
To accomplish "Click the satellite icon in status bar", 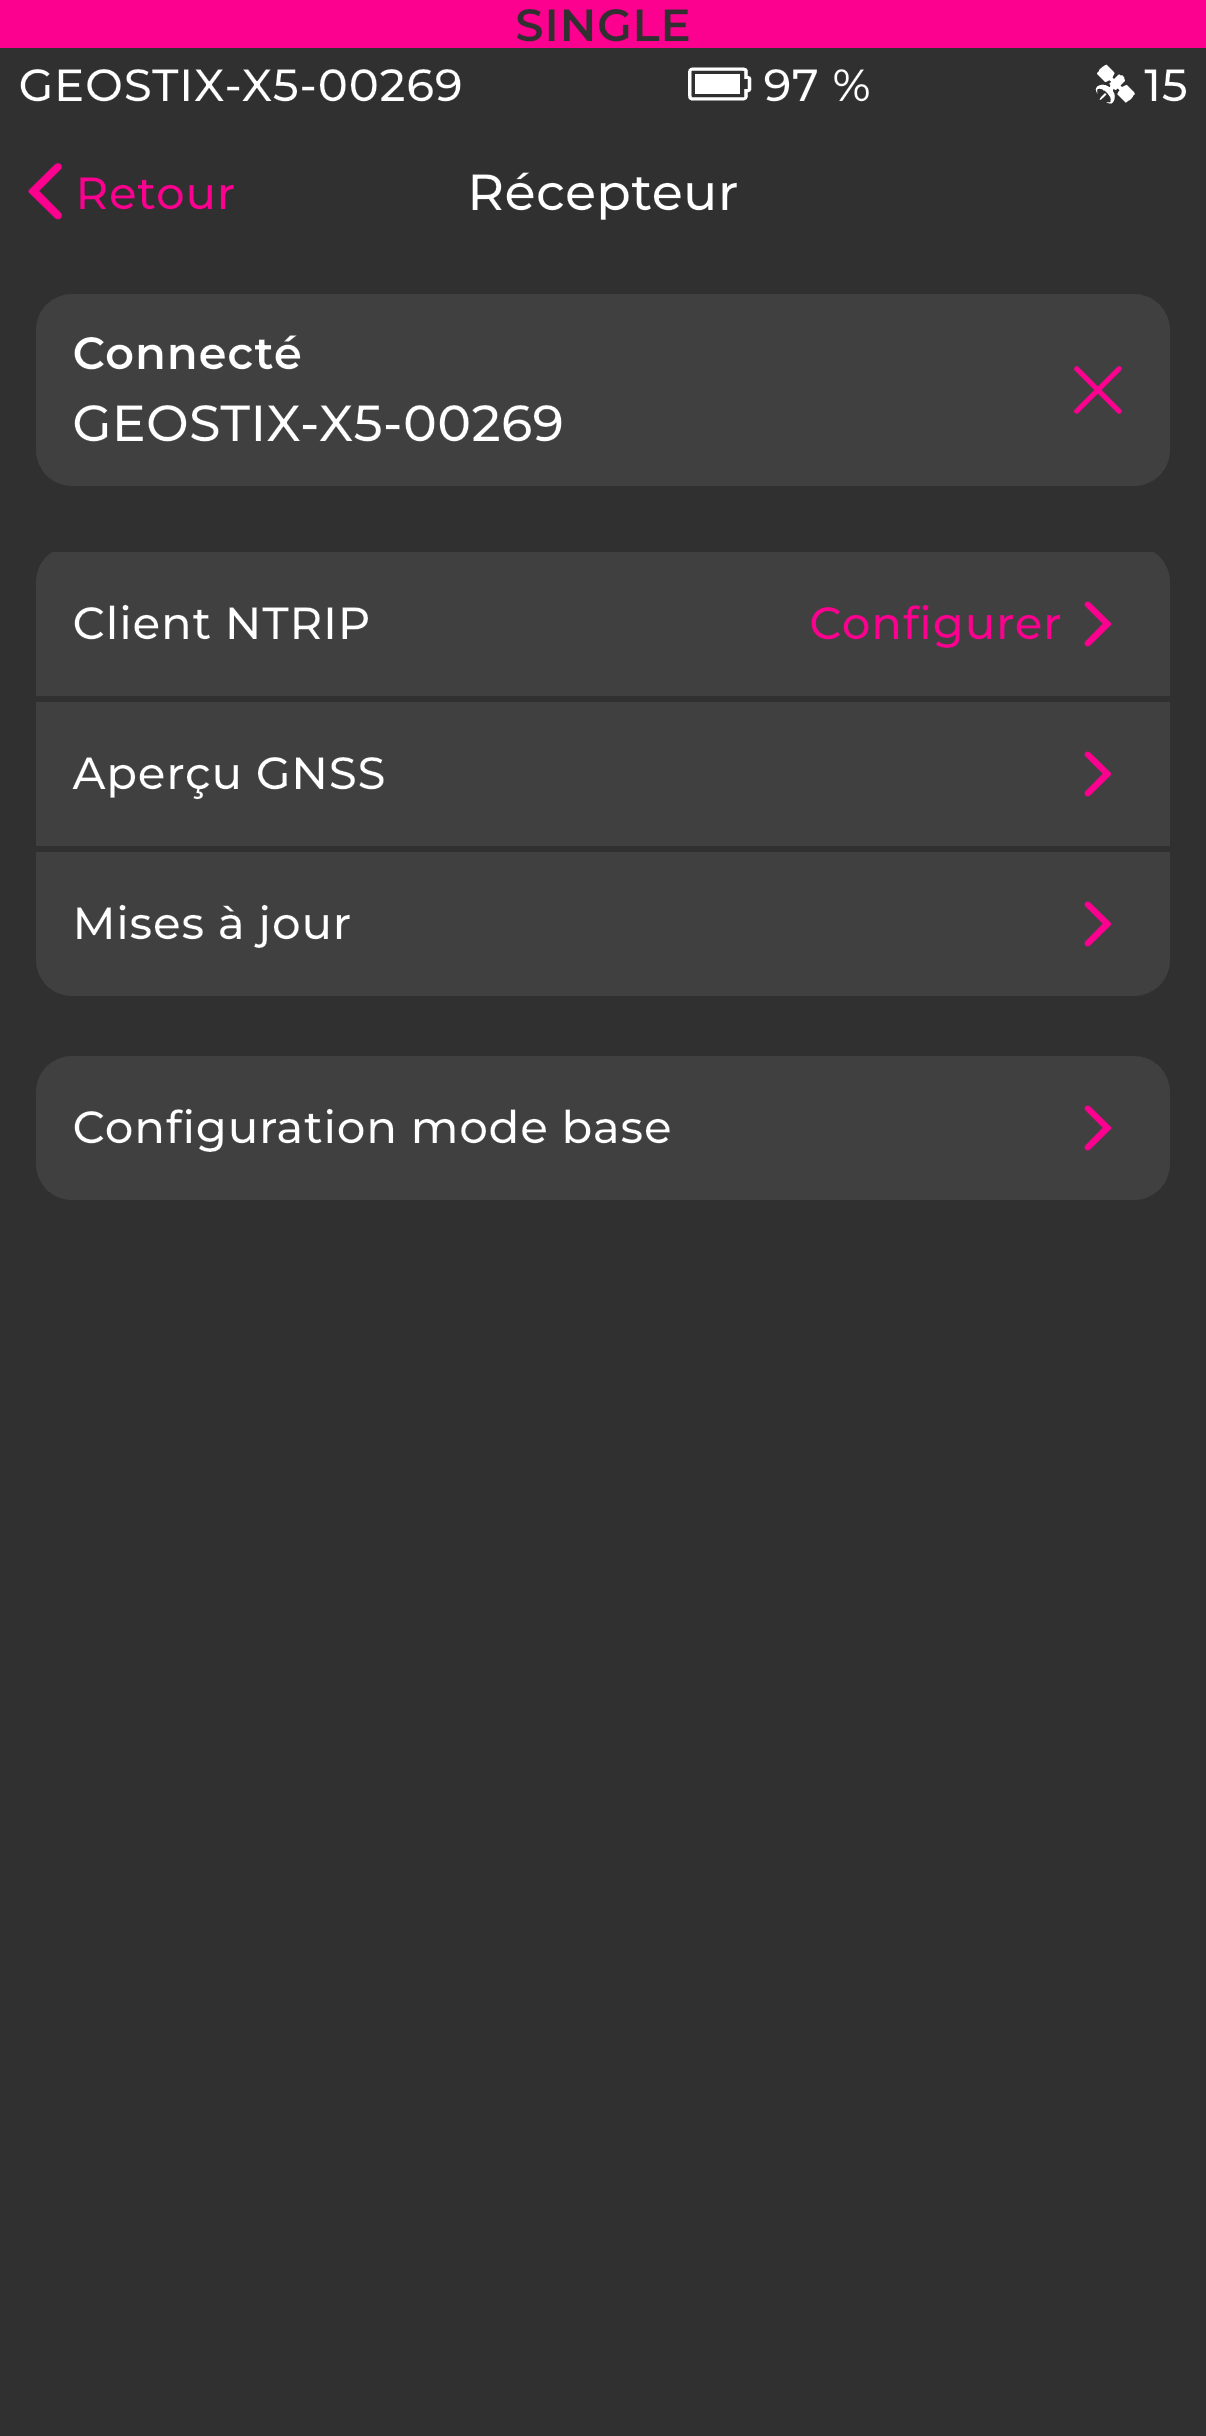I will click(1114, 85).
